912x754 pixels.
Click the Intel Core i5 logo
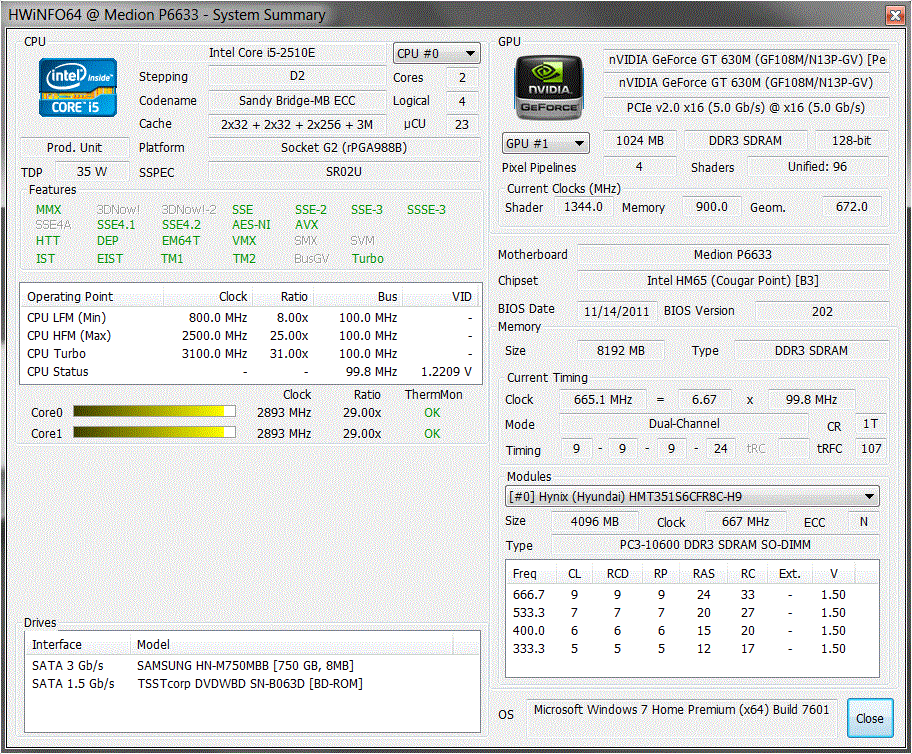tap(78, 87)
